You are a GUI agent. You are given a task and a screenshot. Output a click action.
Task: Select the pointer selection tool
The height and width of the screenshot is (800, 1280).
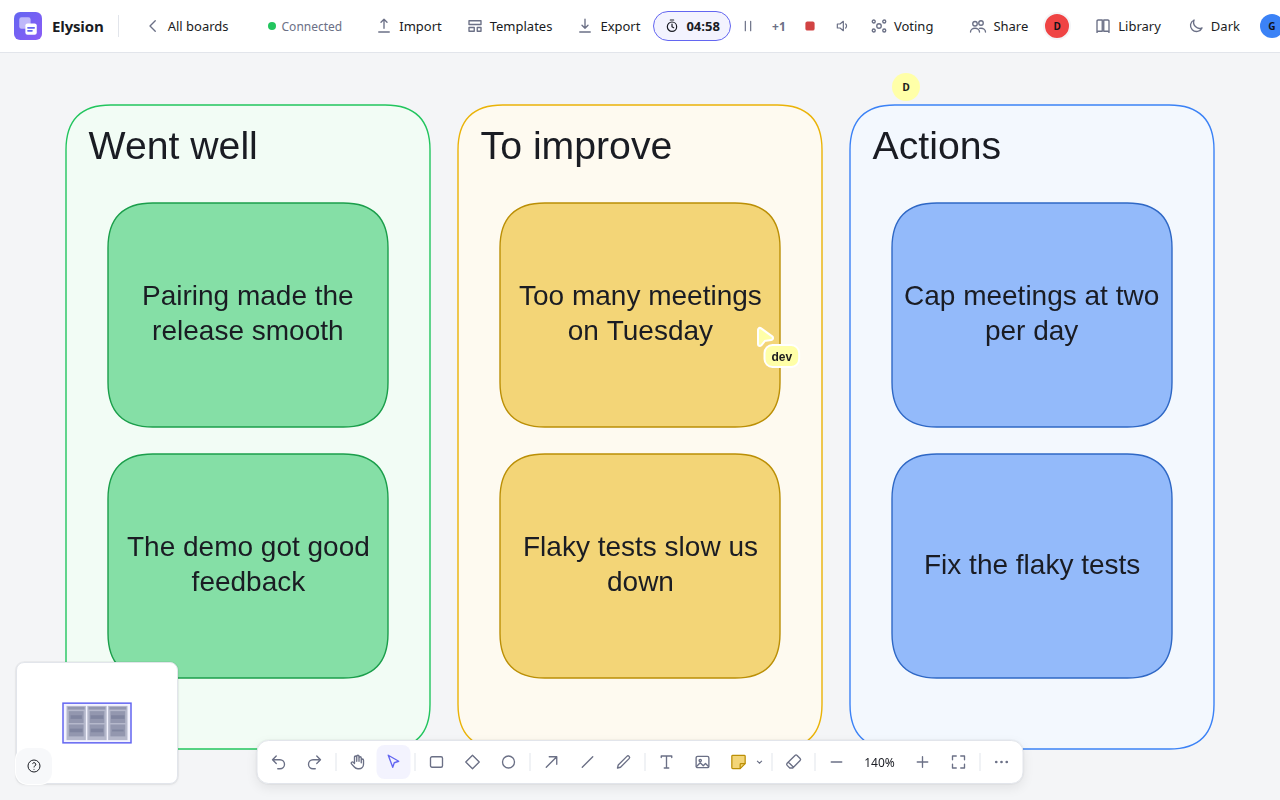pos(393,762)
